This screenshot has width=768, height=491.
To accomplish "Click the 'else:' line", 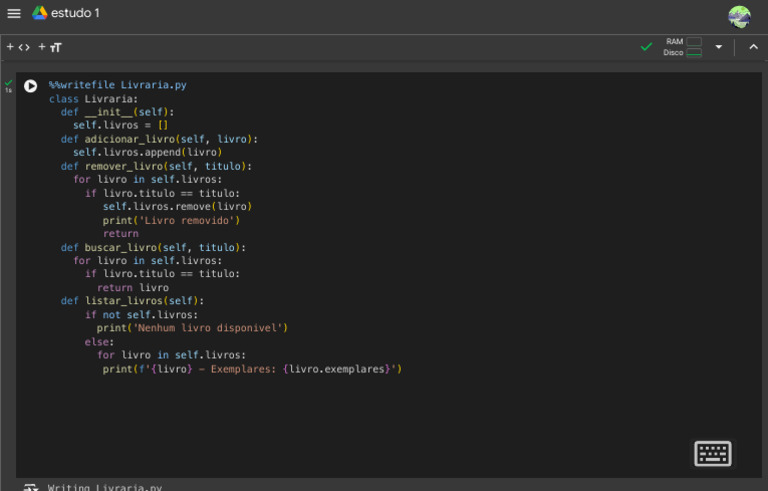I will pyautogui.click(x=99, y=342).
